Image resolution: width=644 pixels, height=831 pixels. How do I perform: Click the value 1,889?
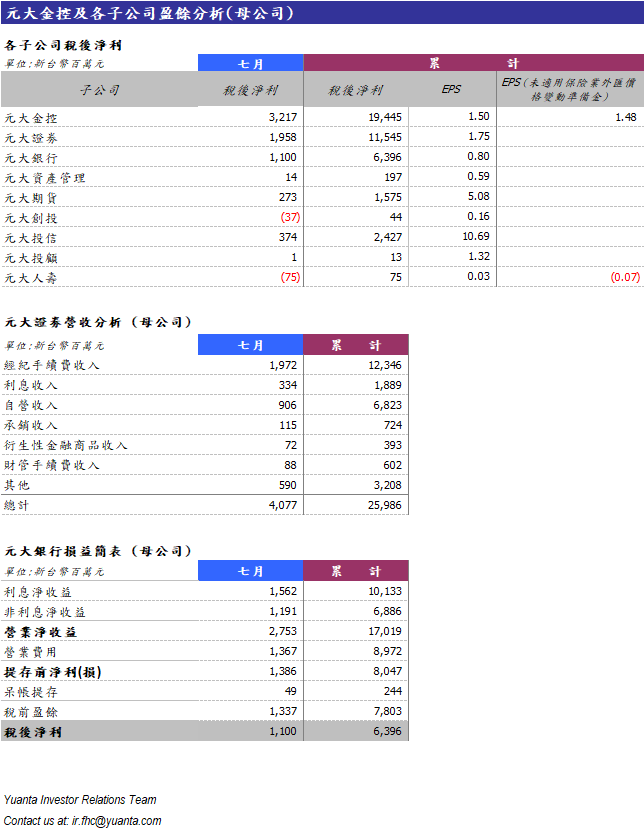pos(387,385)
